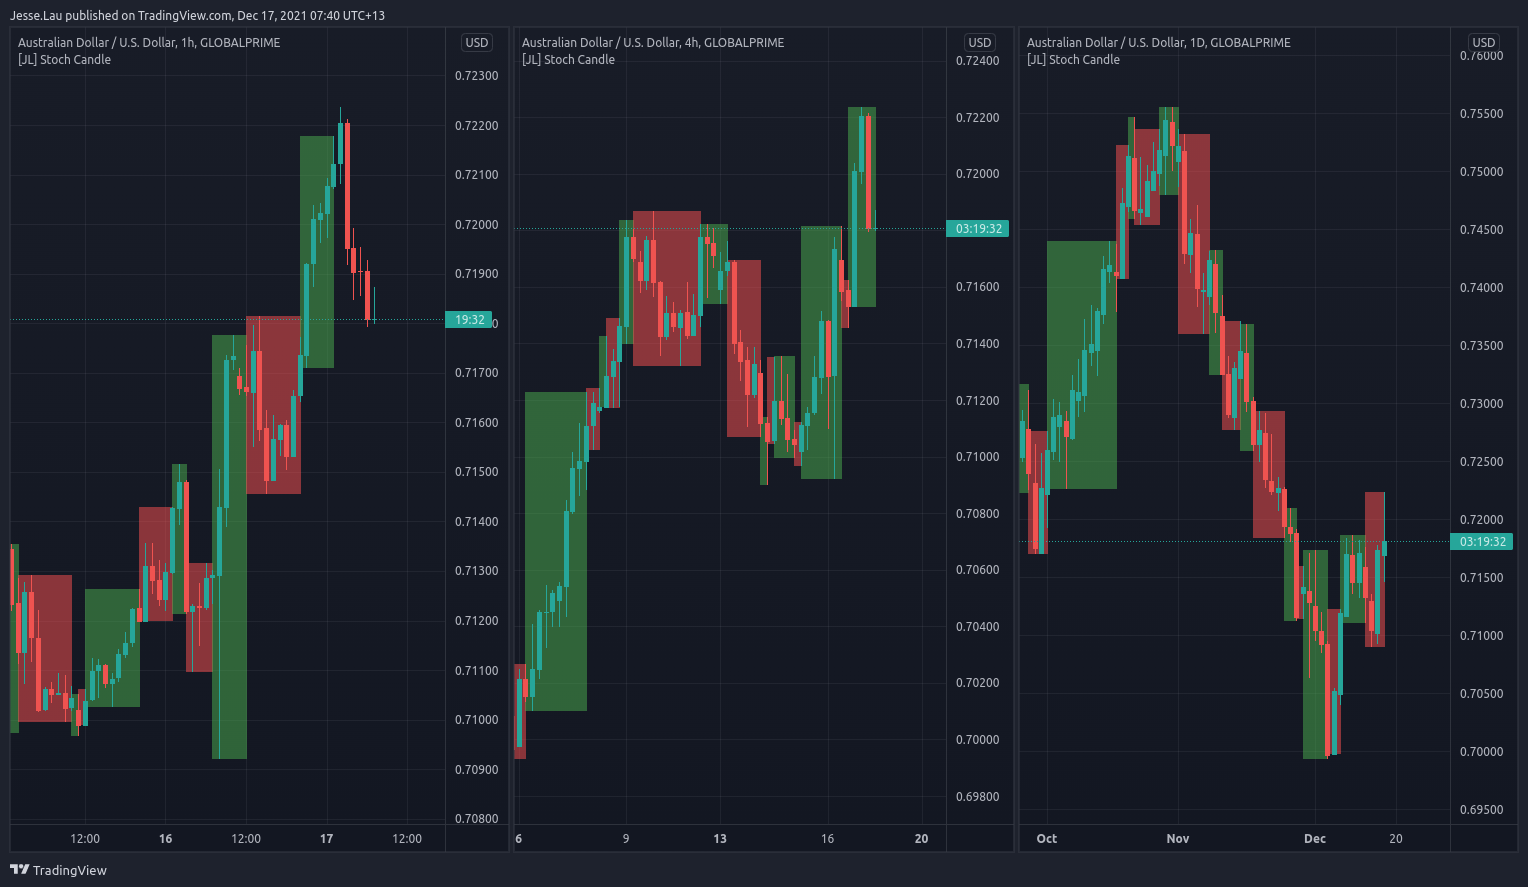This screenshot has height=887, width=1528.
Task: Click the 0.69800 price label on the 4h chart
Action: 978,797
